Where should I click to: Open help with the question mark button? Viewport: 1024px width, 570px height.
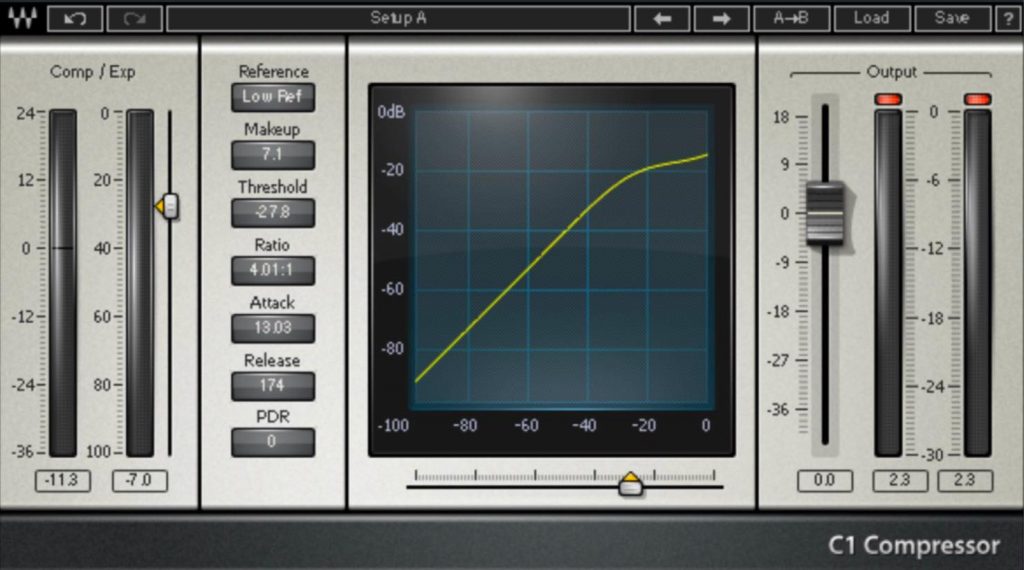[x=1008, y=18]
